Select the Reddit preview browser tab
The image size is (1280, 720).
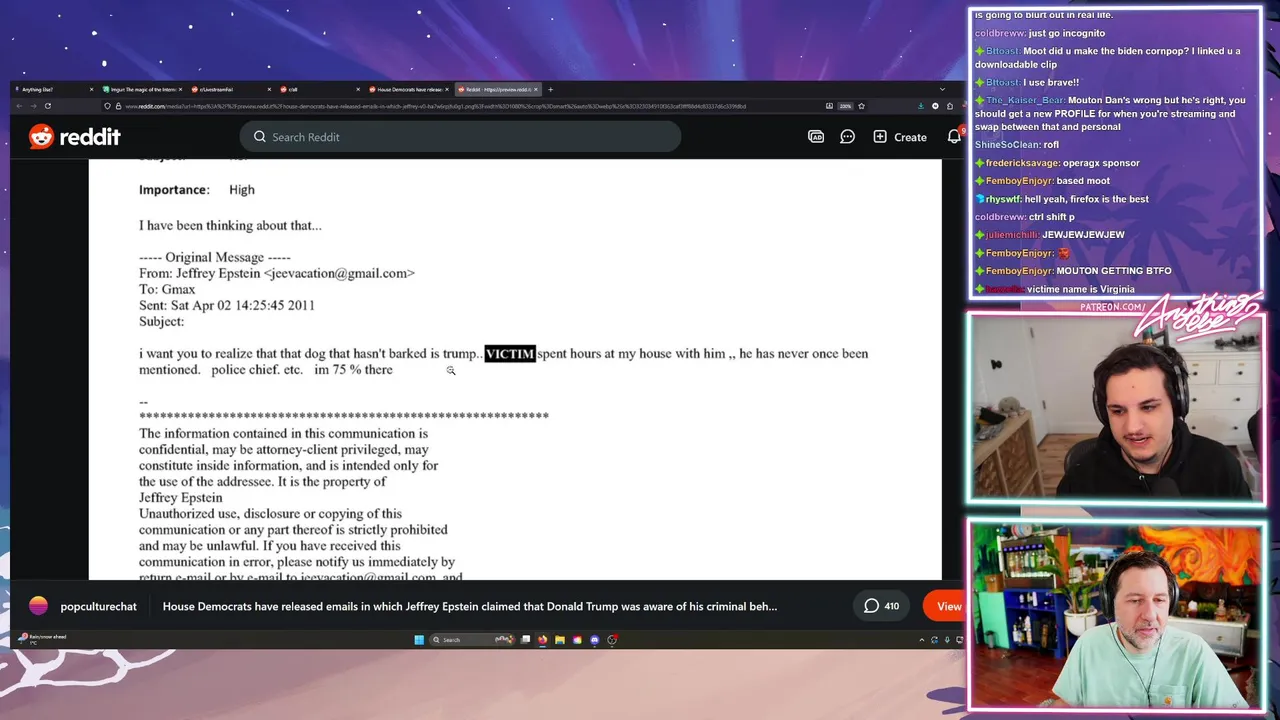pyautogui.click(x=497, y=89)
